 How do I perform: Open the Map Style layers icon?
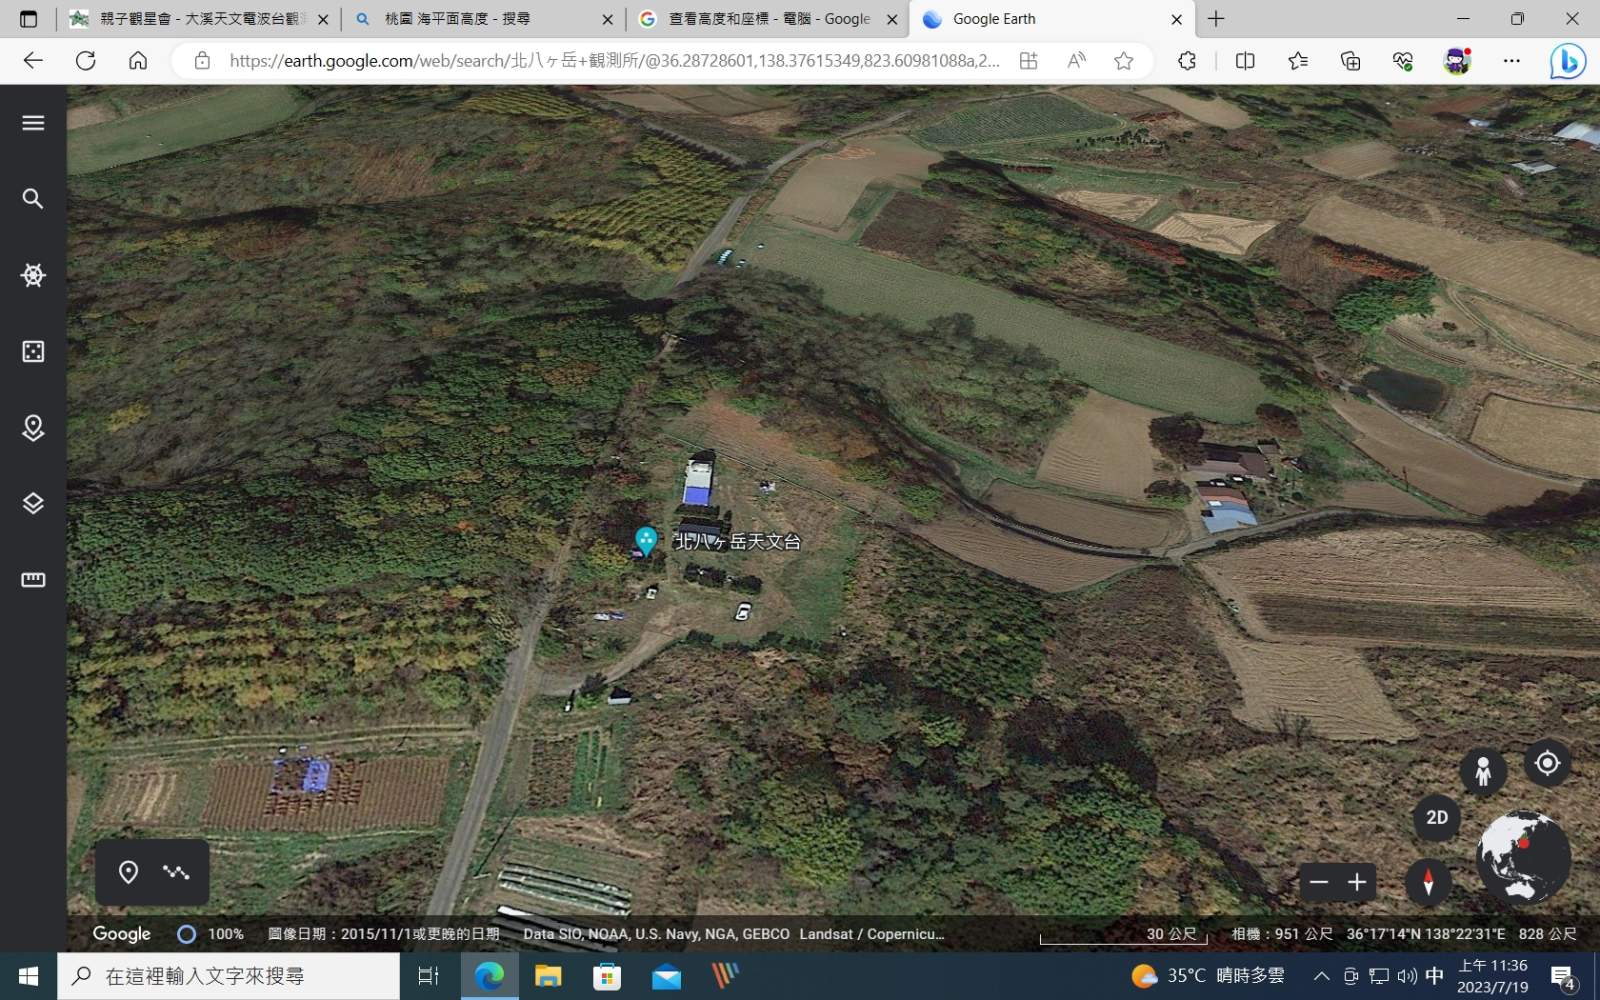pos(33,503)
